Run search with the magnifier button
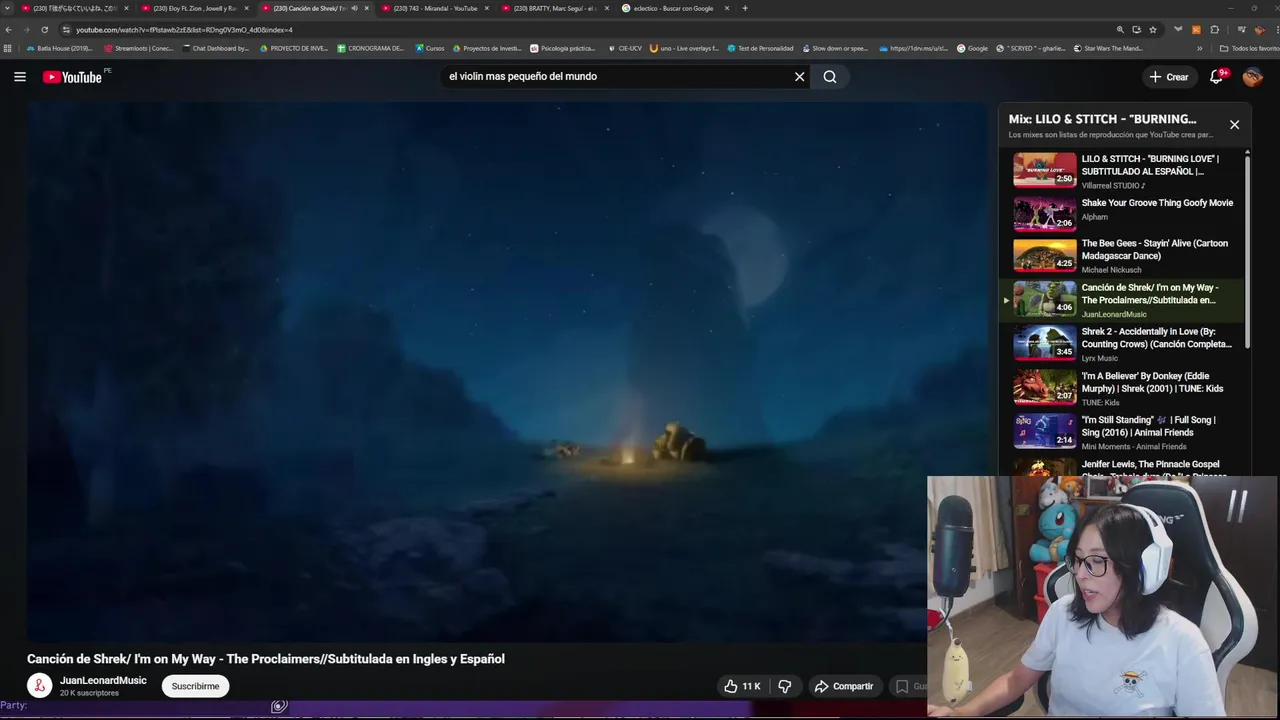 [x=830, y=77]
